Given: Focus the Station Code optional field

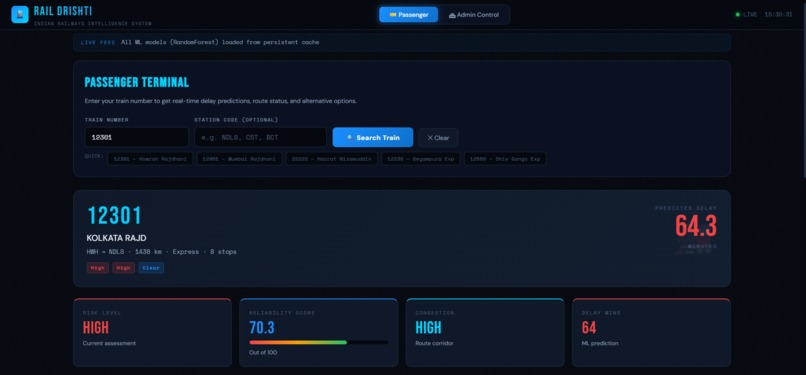Looking at the screenshot, I should pyautogui.click(x=260, y=137).
